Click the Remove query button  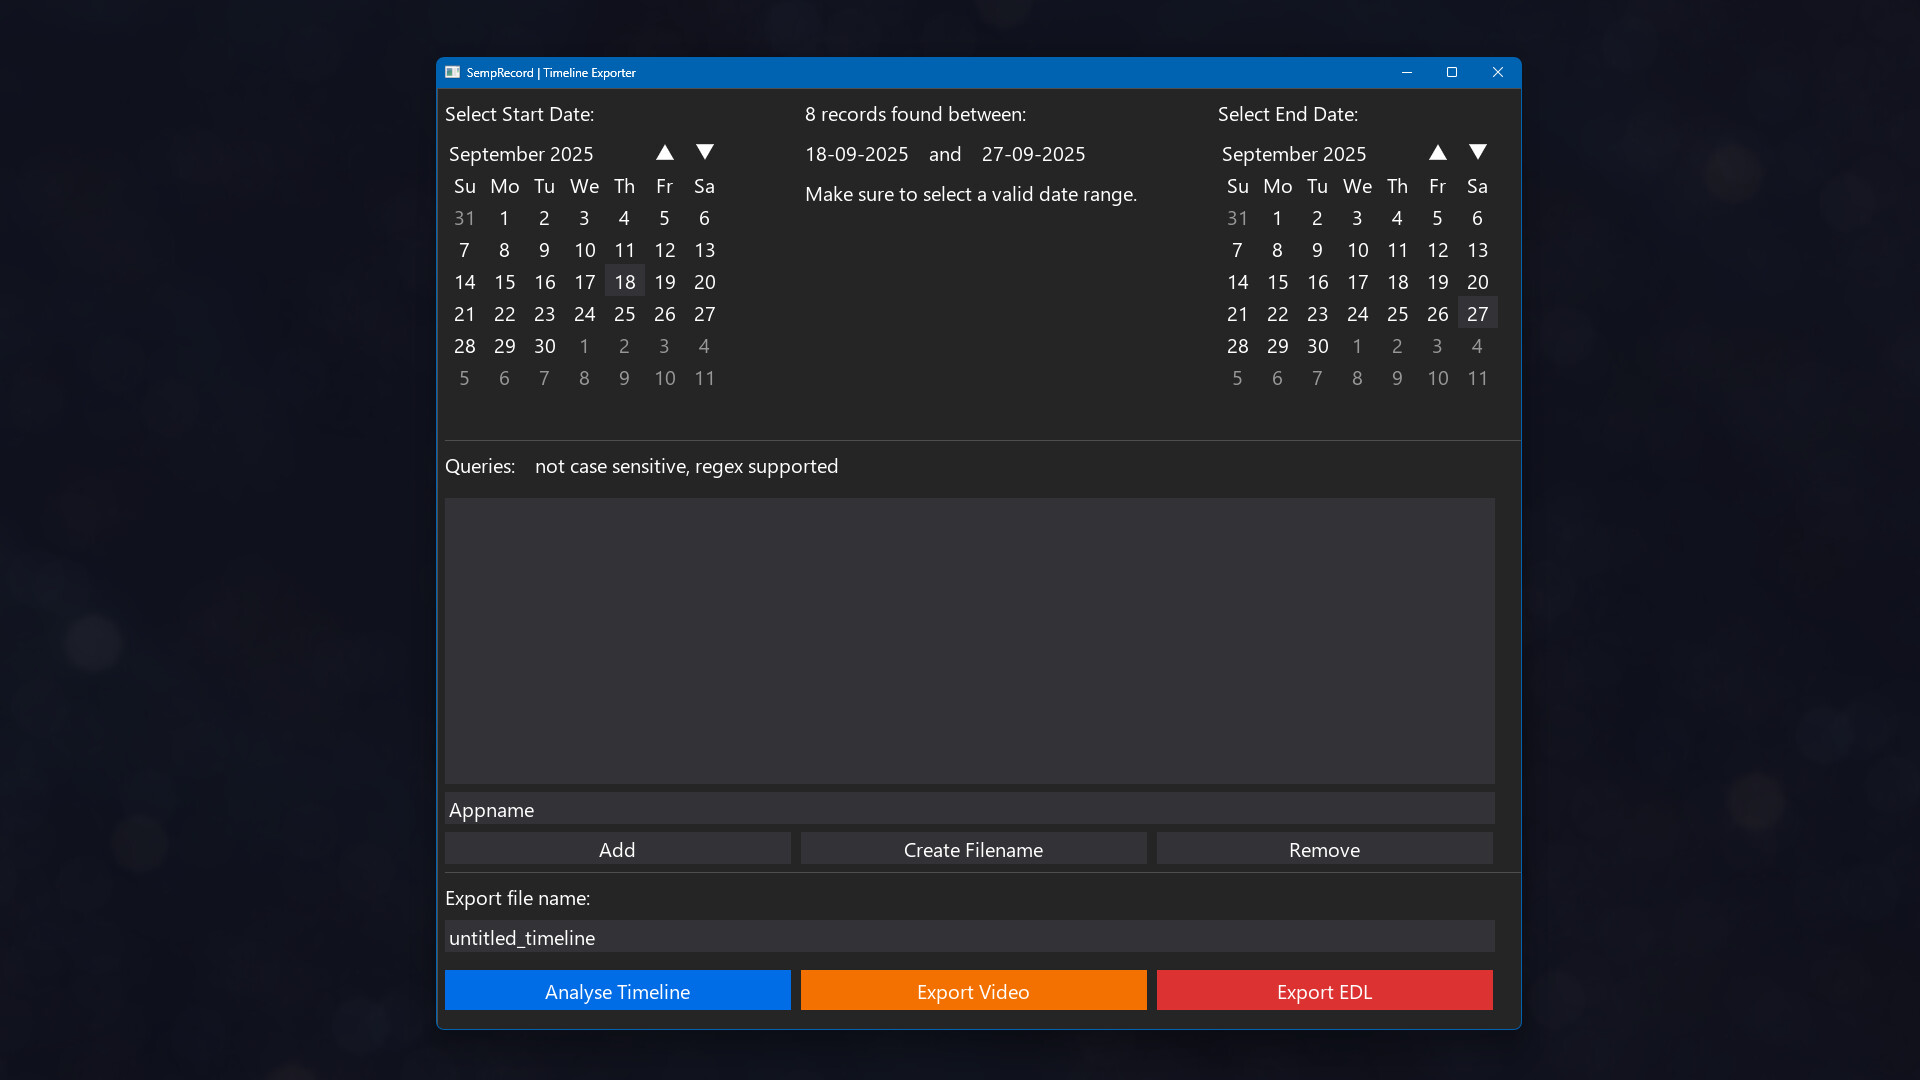pos(1324,849)
